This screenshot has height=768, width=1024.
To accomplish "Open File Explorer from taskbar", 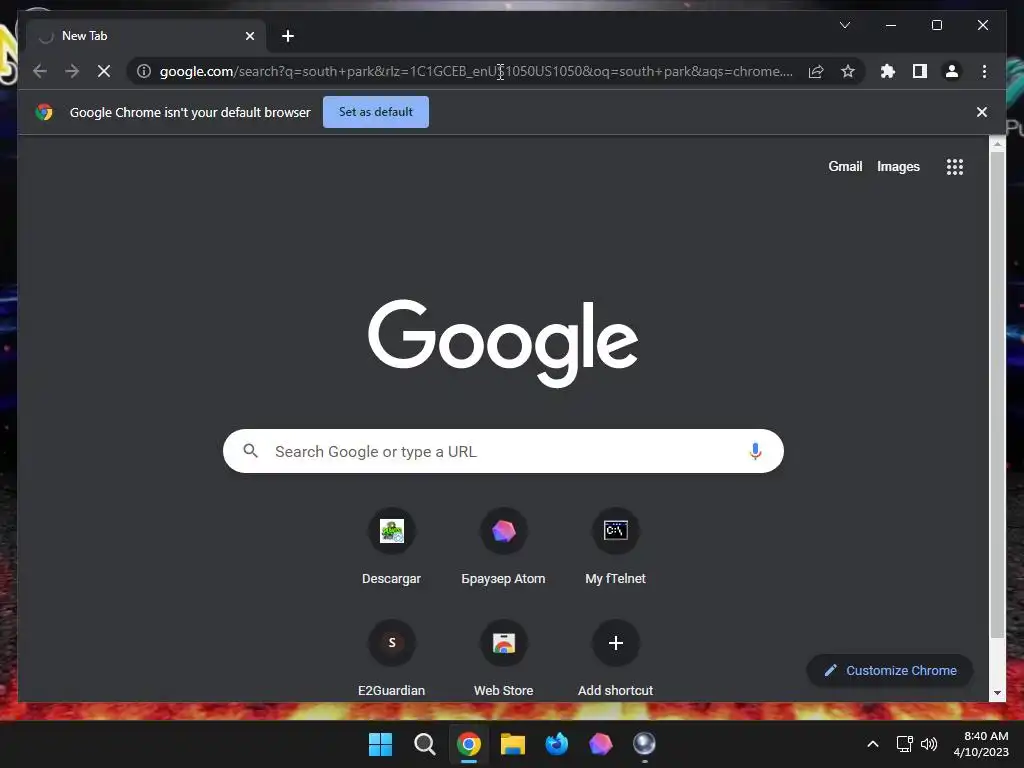I will tap(513, 744).
